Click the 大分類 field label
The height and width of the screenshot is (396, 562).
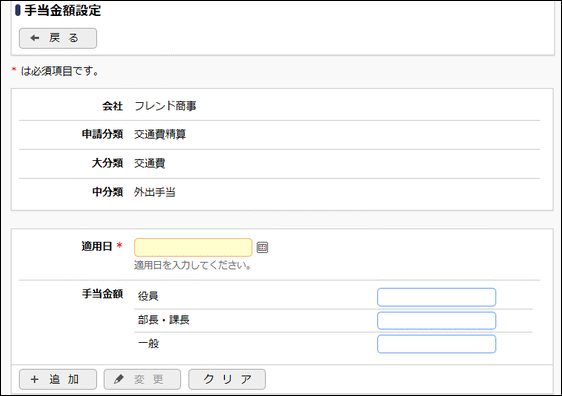click(108, 163)
